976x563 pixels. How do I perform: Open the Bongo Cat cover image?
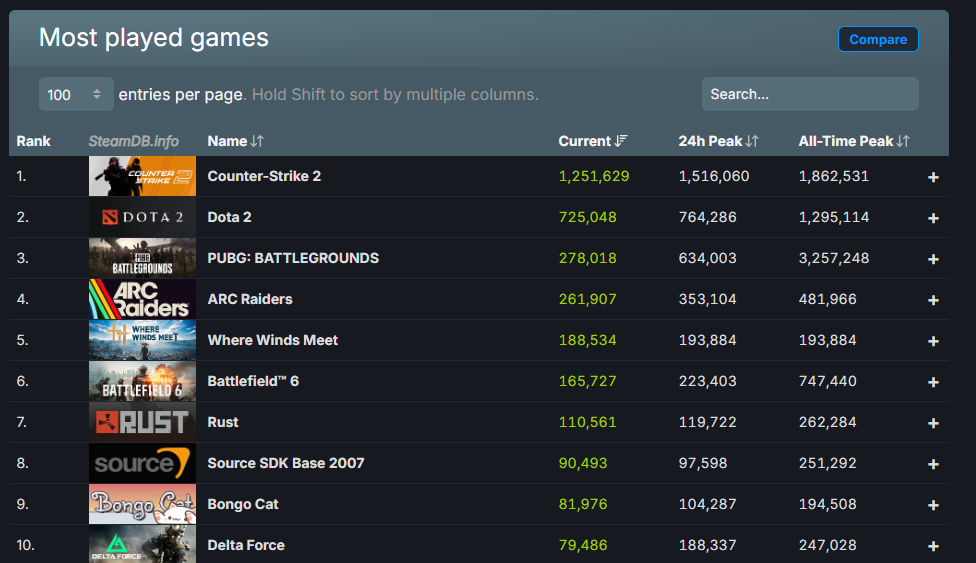142,504
